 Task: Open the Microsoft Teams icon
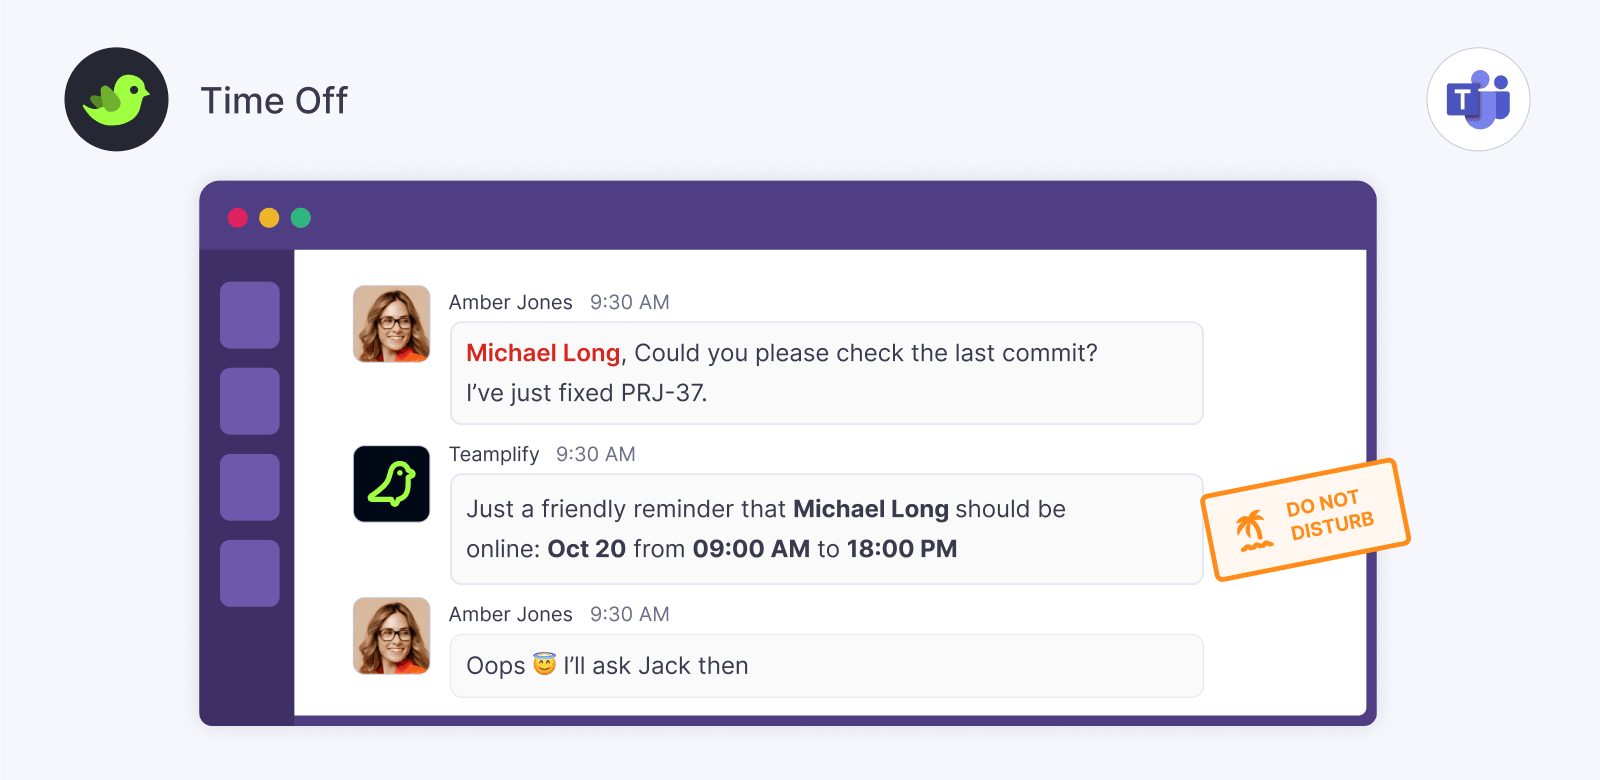click(x=1478, y=100)
